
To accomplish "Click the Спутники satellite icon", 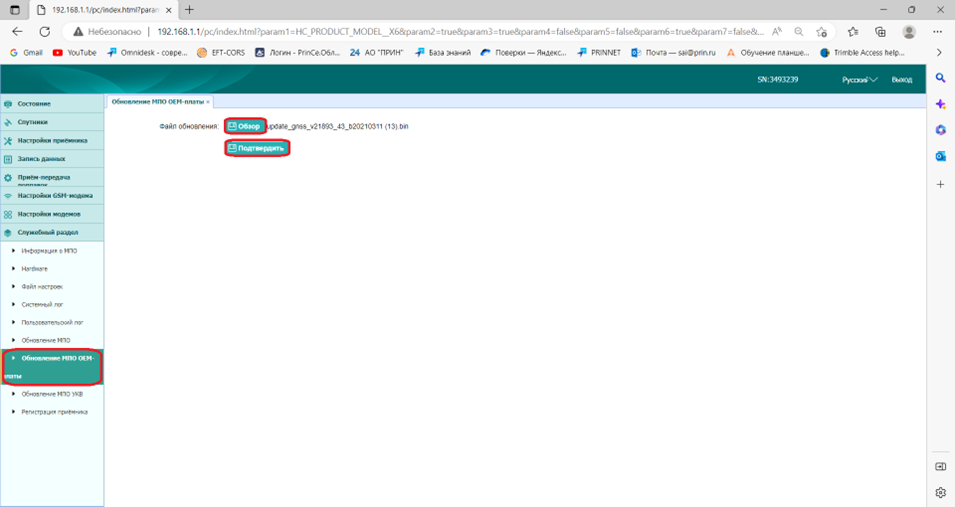I will (x=8, y=122).
